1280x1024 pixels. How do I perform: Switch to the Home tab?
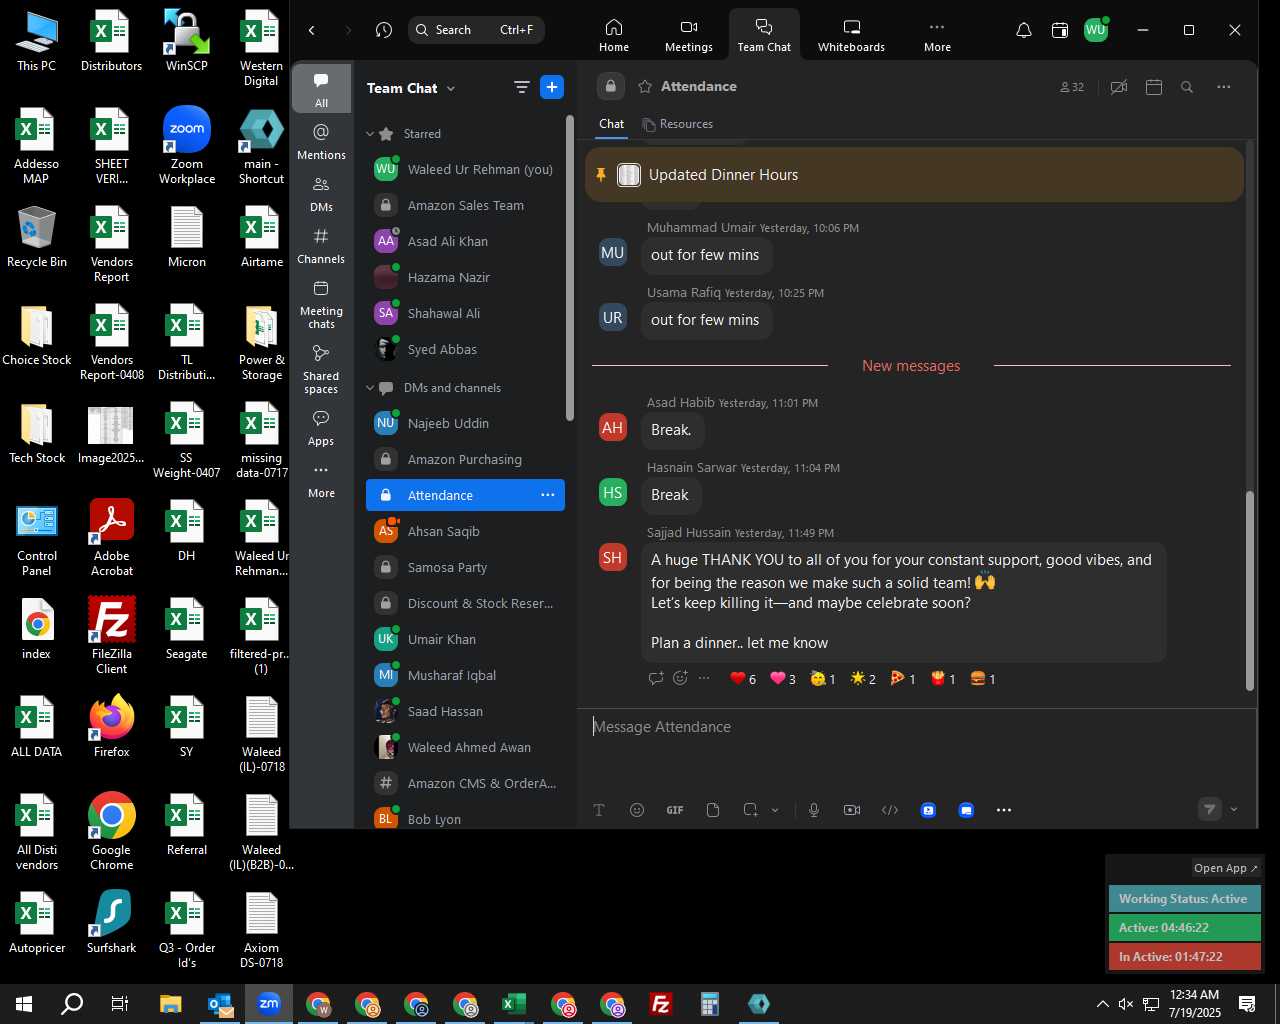click(x=614, y=35)
